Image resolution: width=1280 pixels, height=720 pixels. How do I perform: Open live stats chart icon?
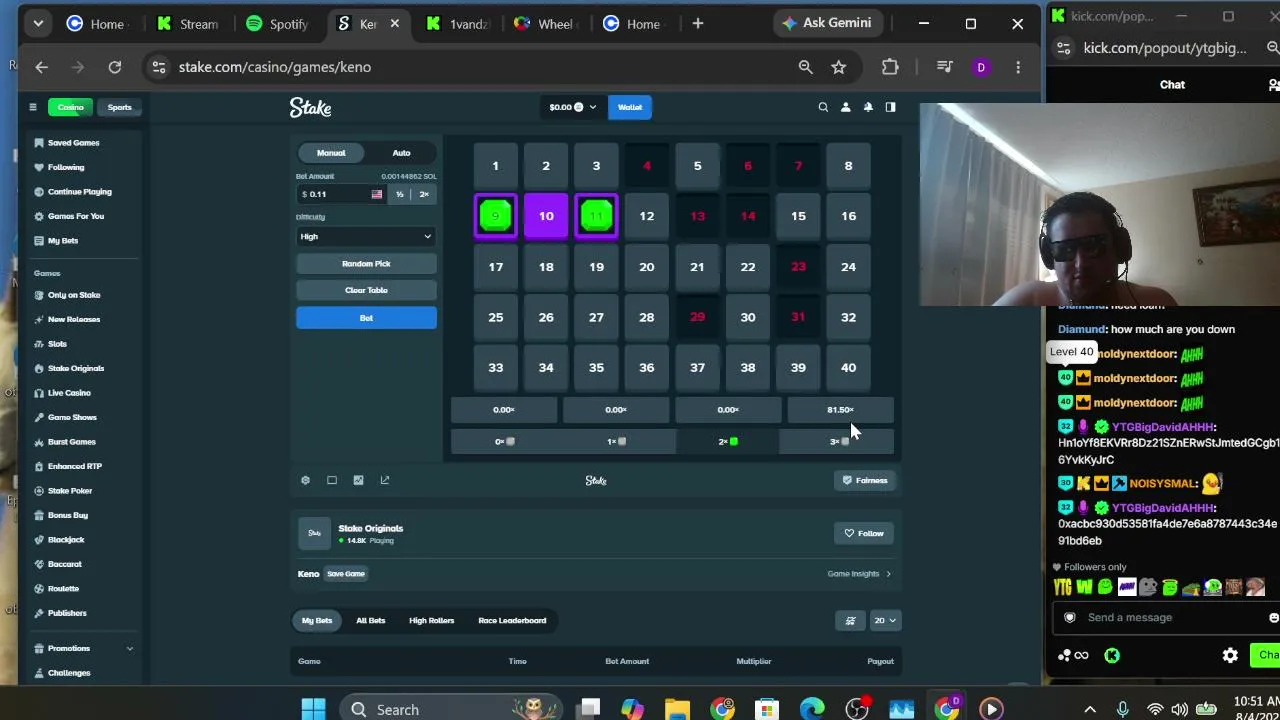[x=358, y=480]
